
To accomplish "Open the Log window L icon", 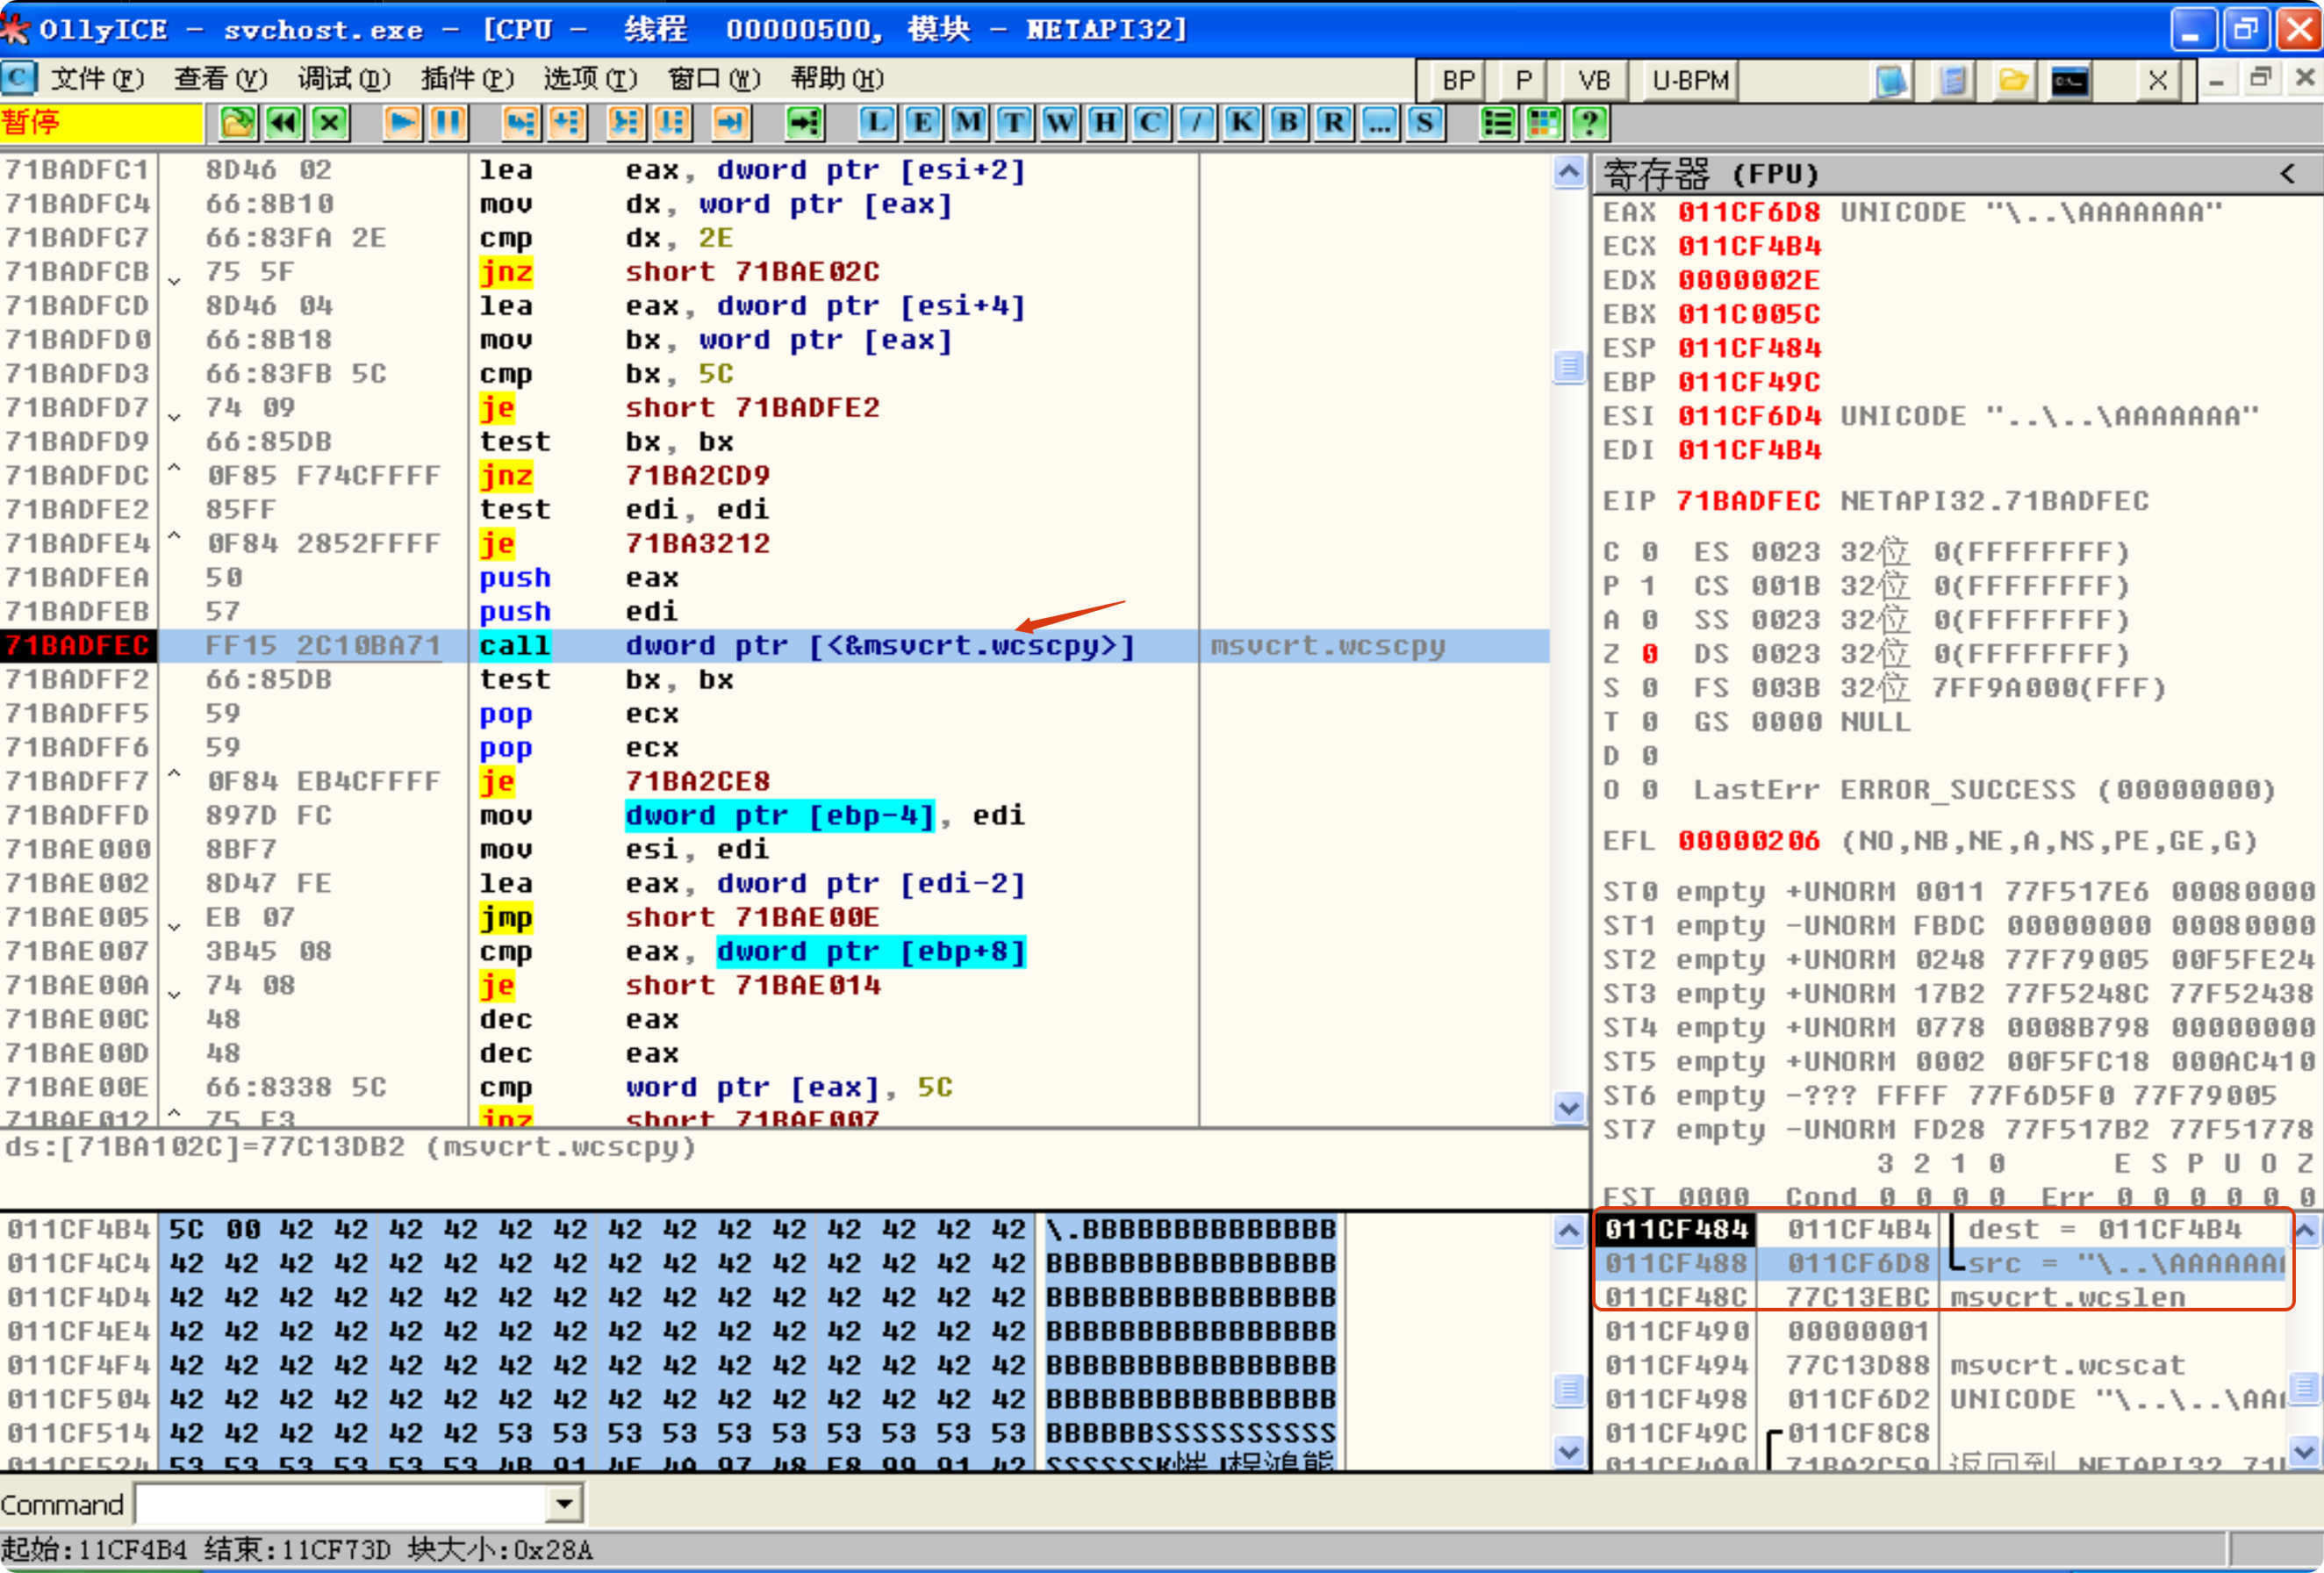I will tap(876, 123).
